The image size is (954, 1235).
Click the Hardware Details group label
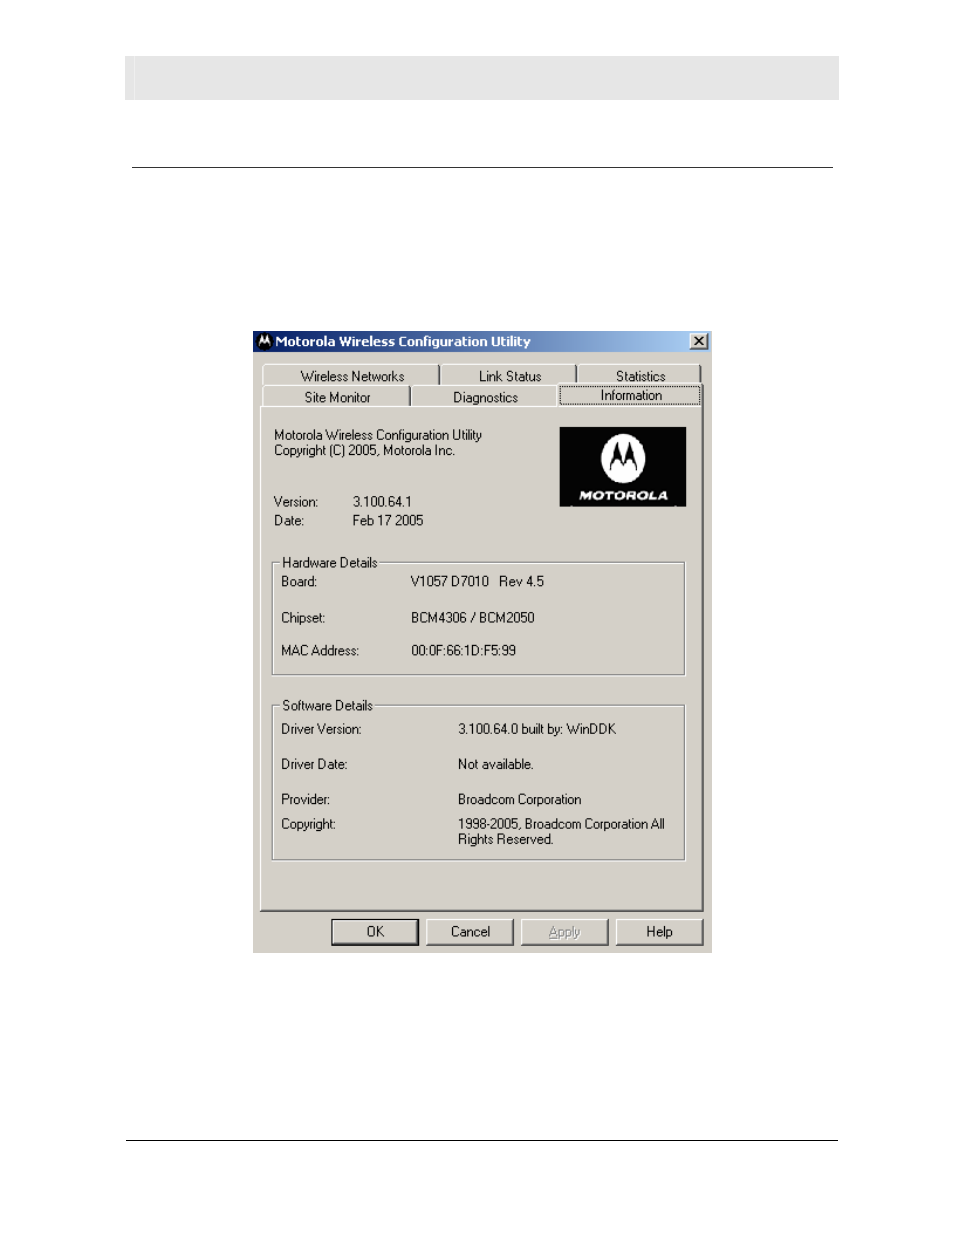[x=329, y=563]
